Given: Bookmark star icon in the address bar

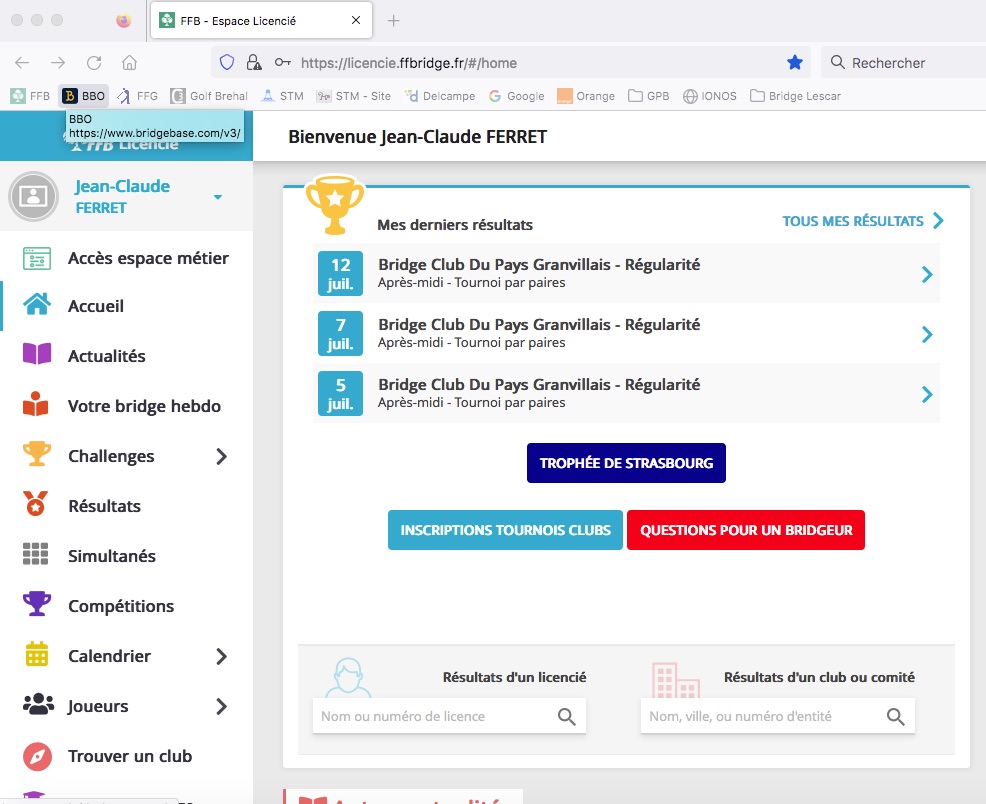Looking at the screenshot, I should tap(795, 63).
